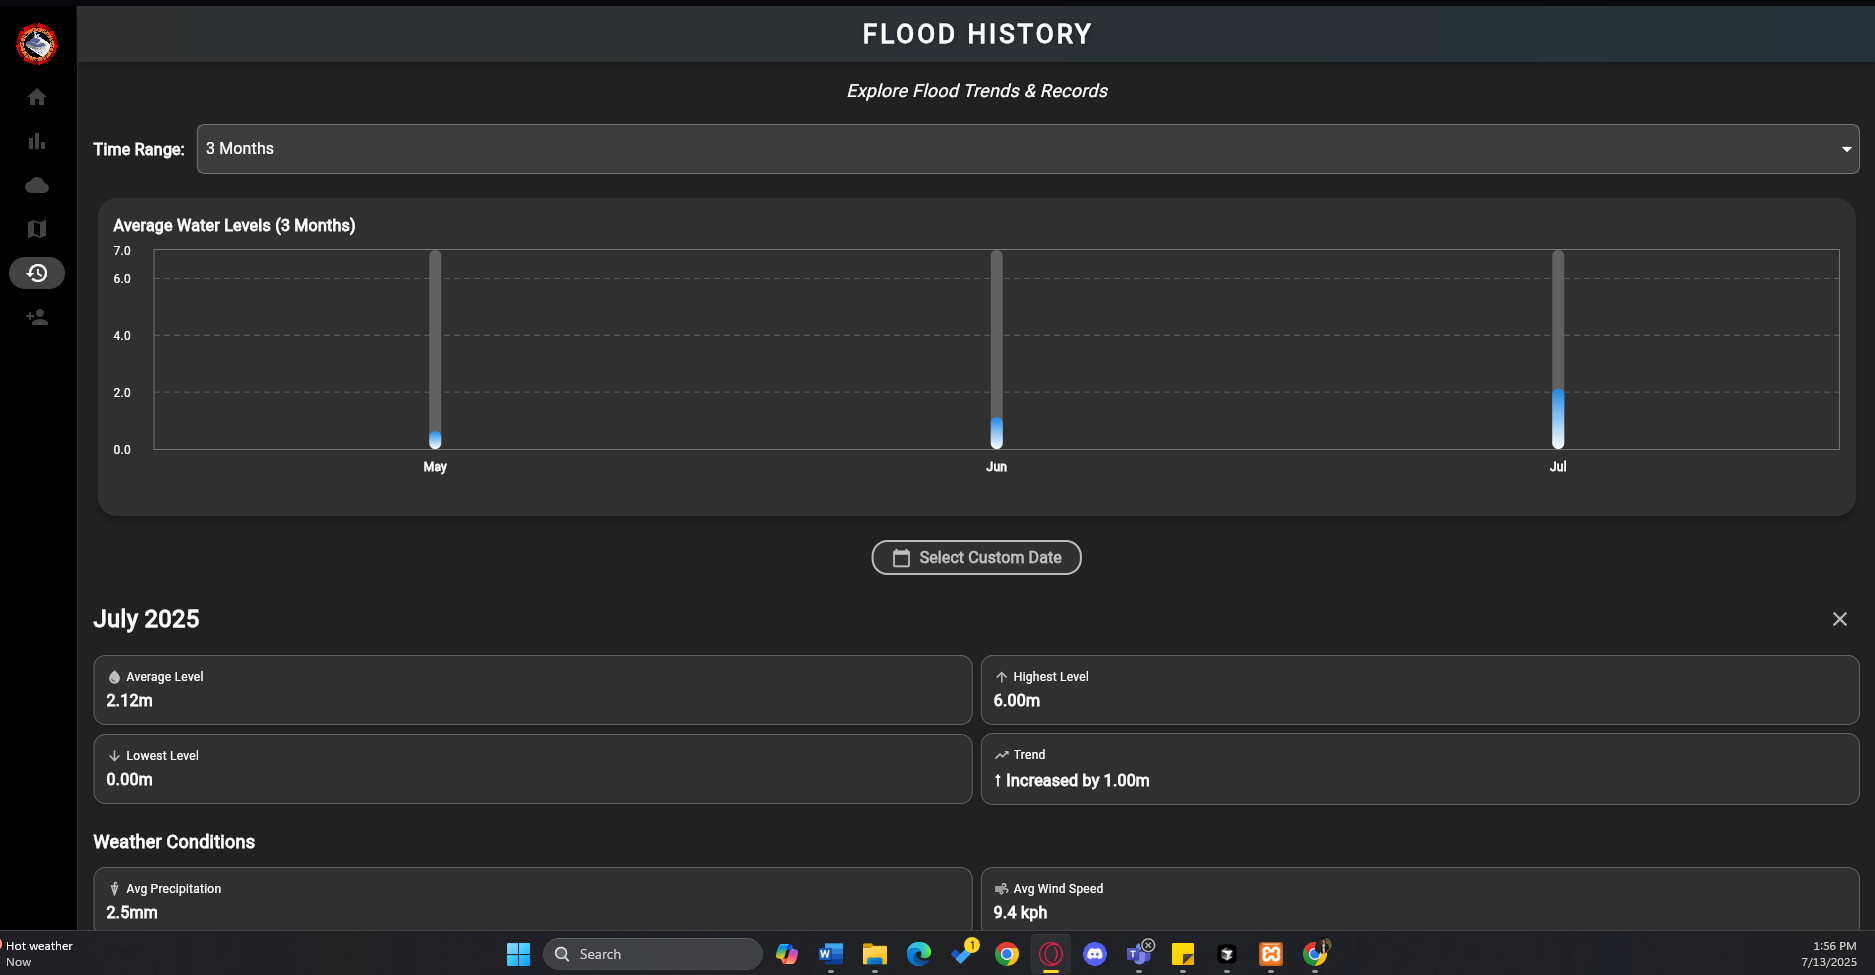Select the Jun bar in the chart
This screenshot has width=1875, height=975.
tap(996, 349)
